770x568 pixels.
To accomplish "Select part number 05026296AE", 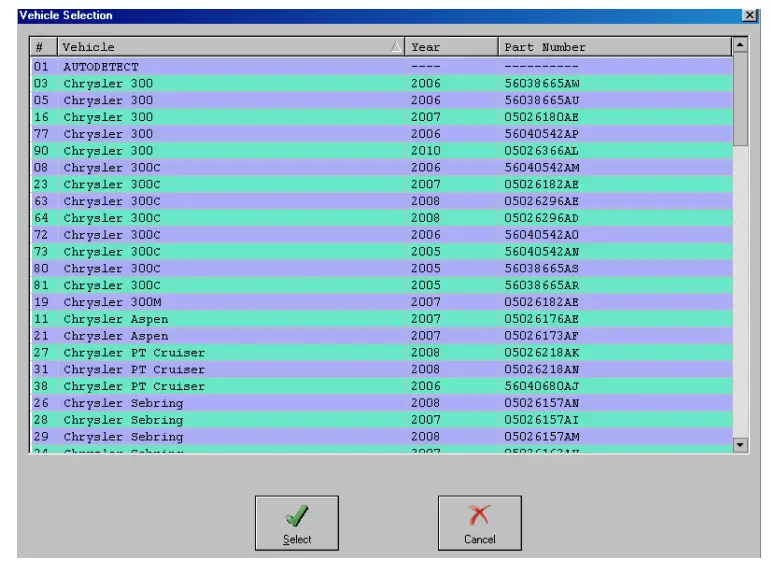I will pyautogui.click(x=541, y=201).
